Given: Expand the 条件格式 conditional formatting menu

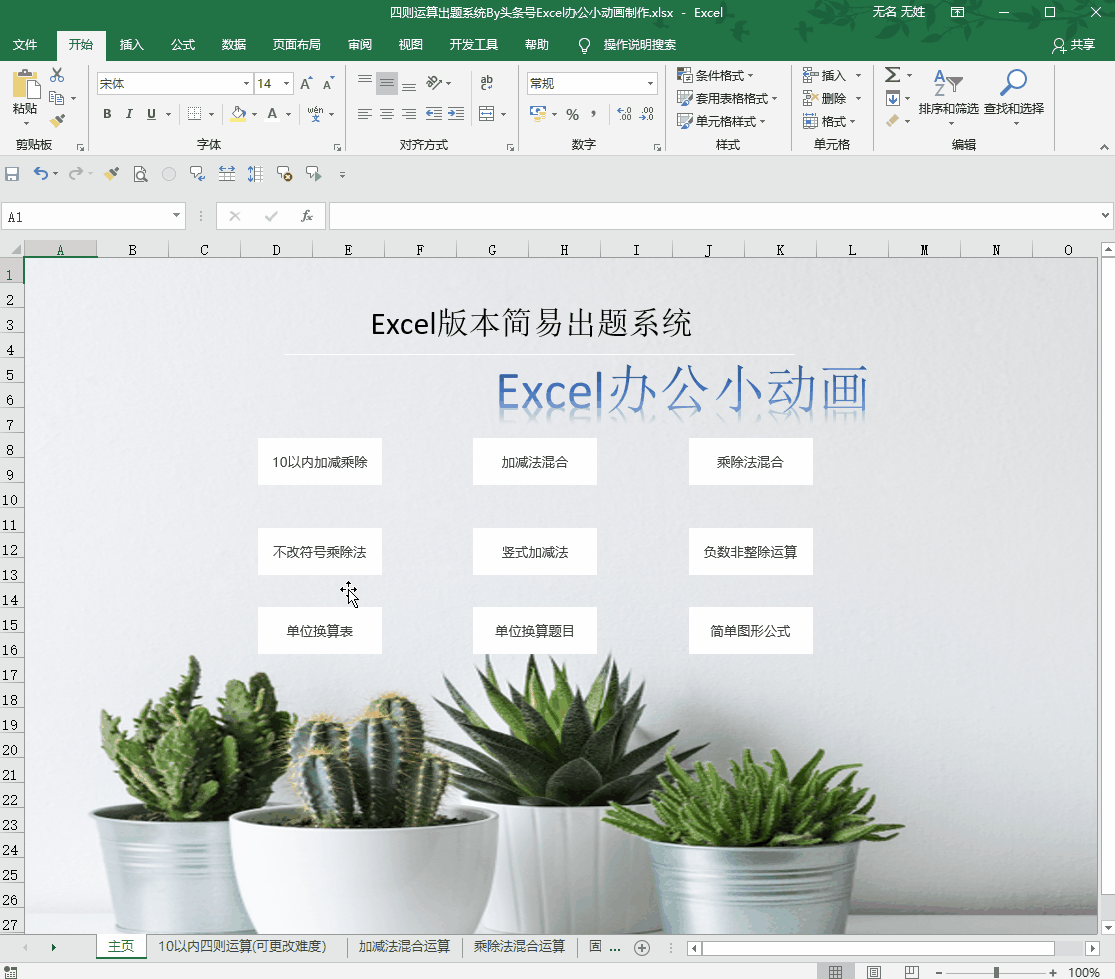Looking at the screenshot, I should click(x=715, y=75).
